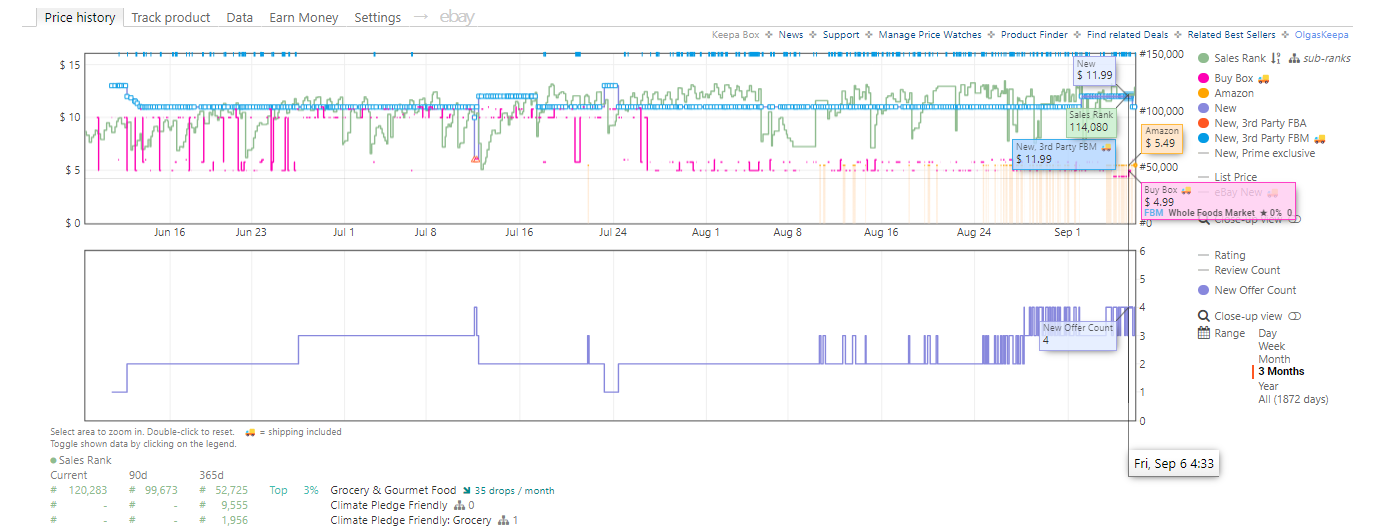Open the Grocery & Gourmet Food category
This screenshot has width=1400, height=527.
point(393,490)
